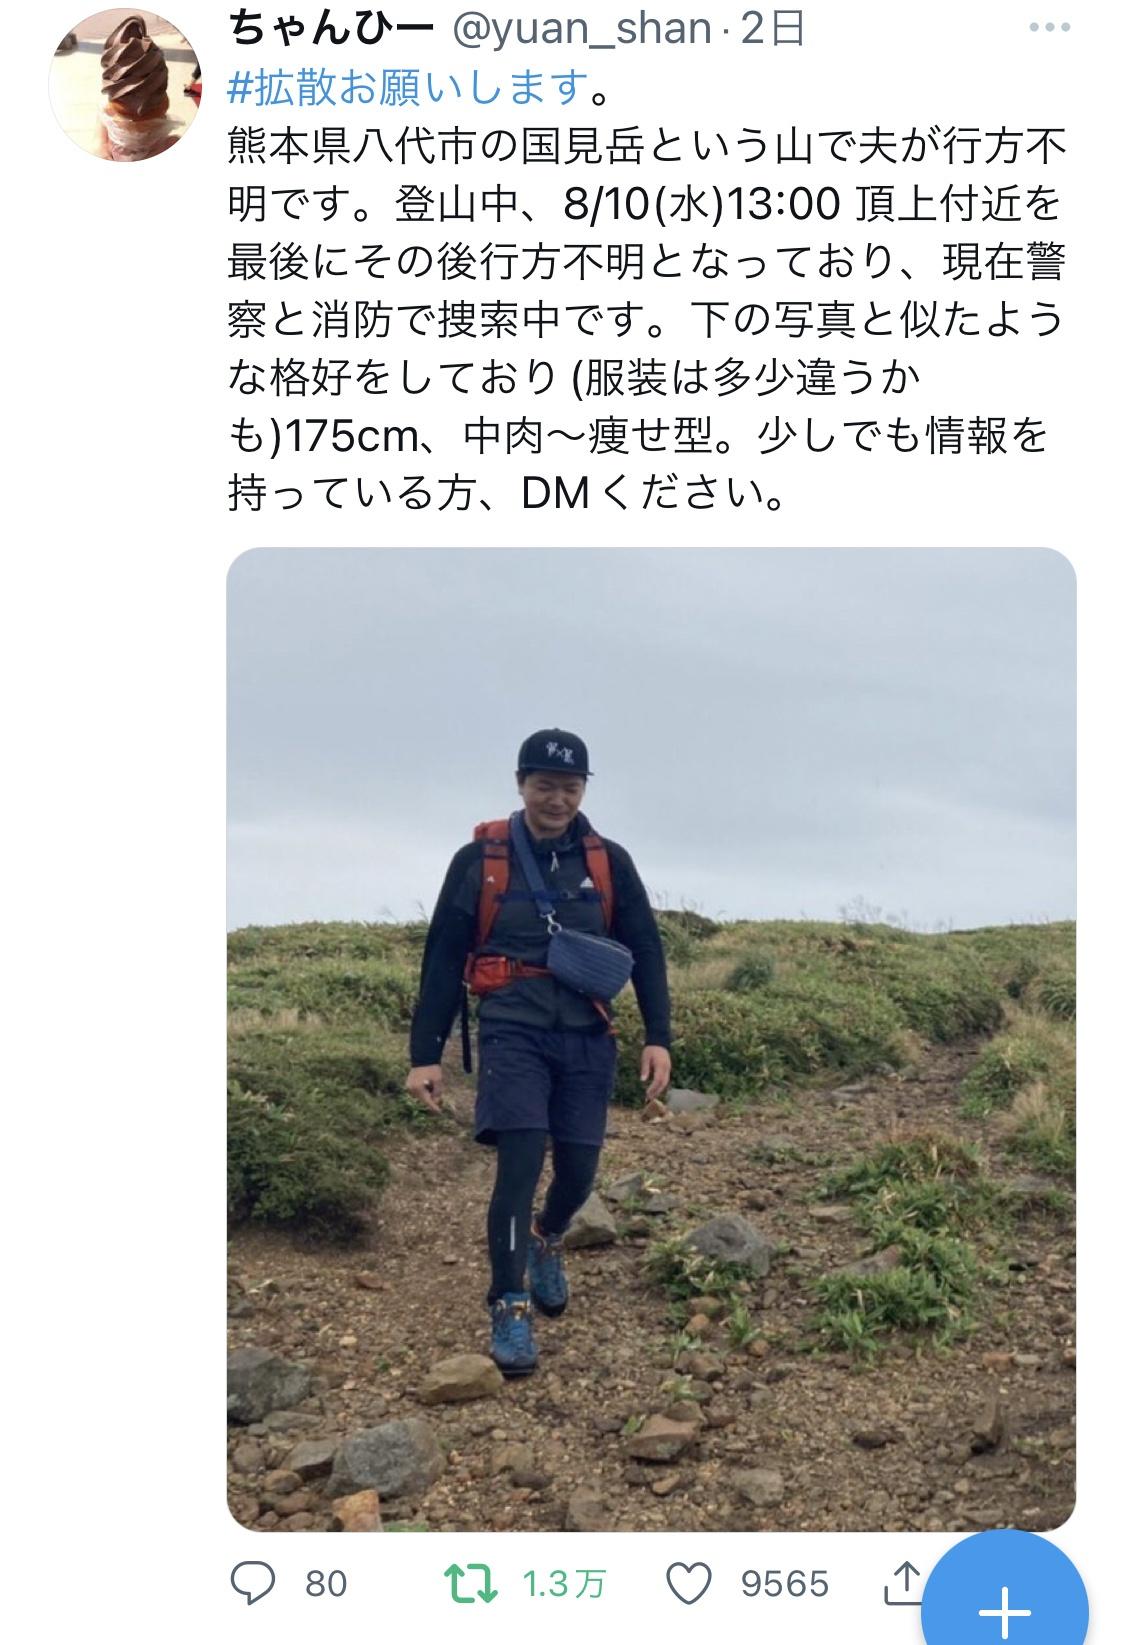This screenshot has height=1645, width=1125.
Task: Like the tweet with heart icon
Action: tap(688, 1584)
